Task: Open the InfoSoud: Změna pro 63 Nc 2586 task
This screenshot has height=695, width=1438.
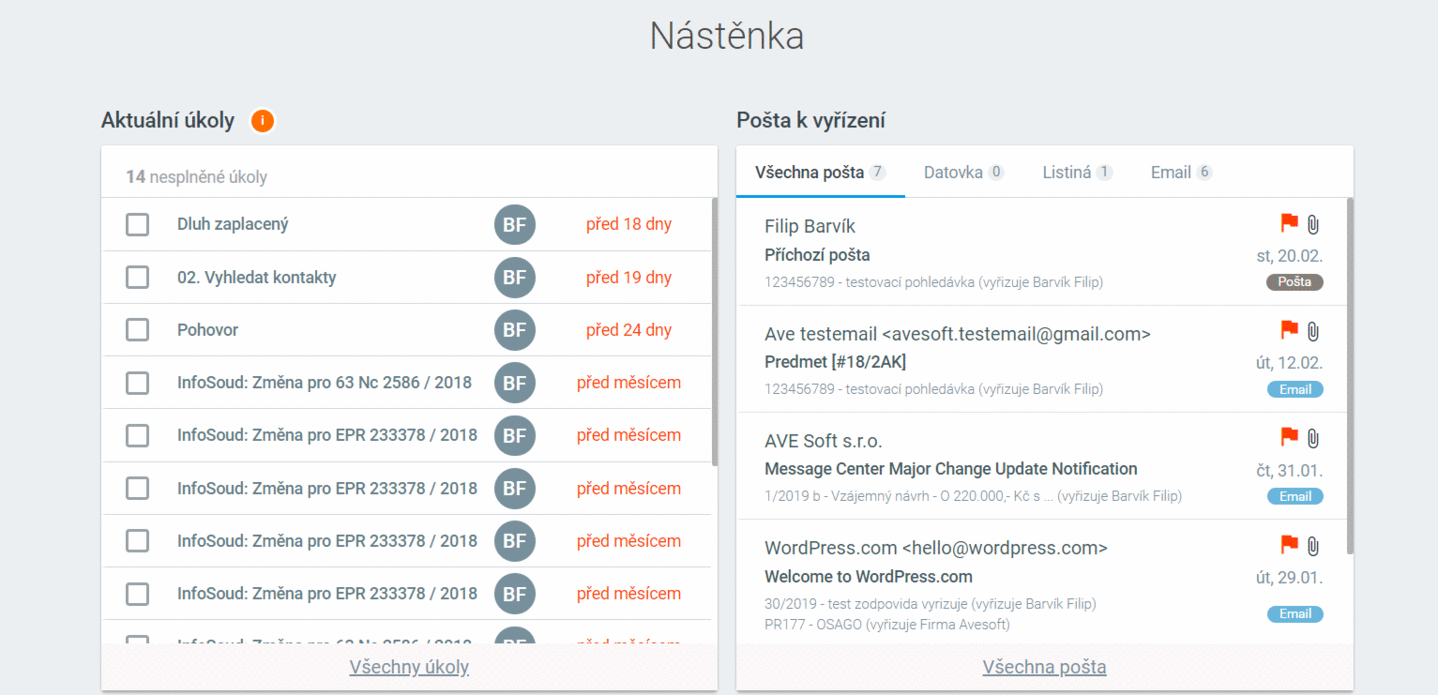Action: (x=324, y=382)
